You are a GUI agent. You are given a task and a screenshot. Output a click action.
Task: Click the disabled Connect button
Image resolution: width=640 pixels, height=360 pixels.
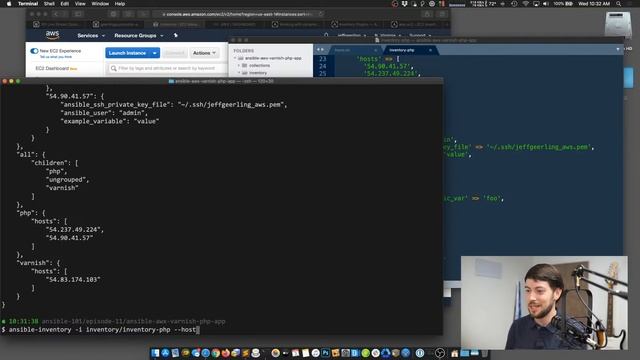pyautogui.click(x=174, y=53)
